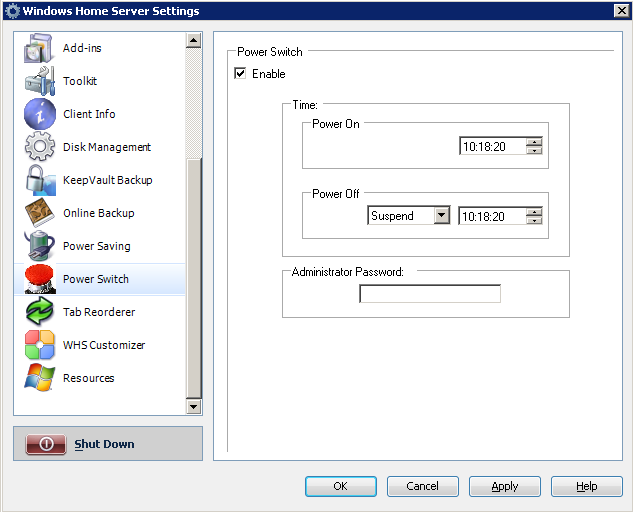
Task: Select the red Power Switch button icon
Action: click(39, 279)
